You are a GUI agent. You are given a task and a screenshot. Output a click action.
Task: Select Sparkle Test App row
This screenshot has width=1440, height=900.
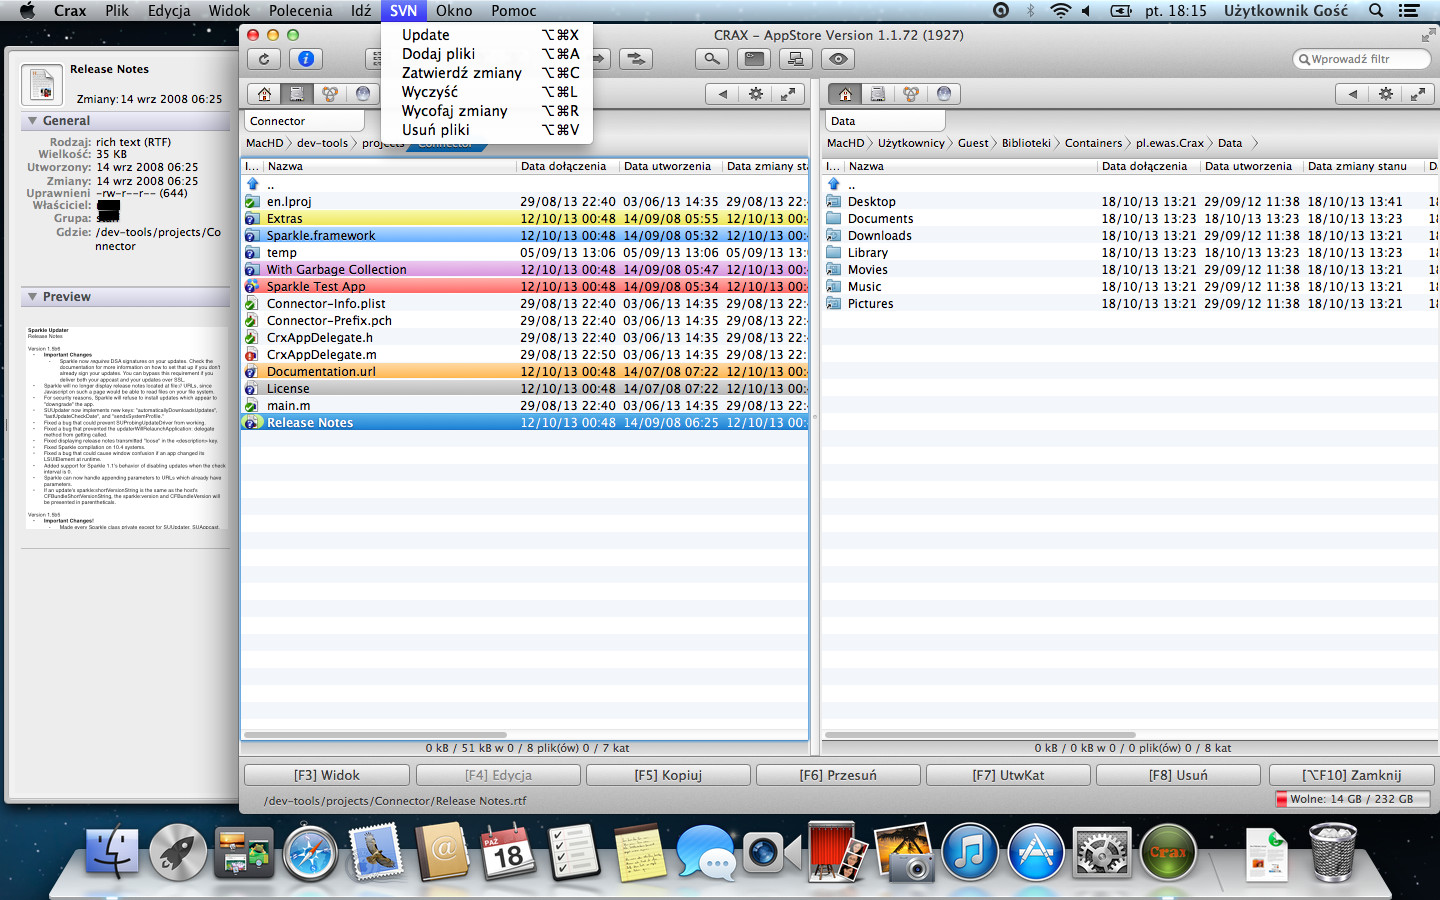click(524, 287)
